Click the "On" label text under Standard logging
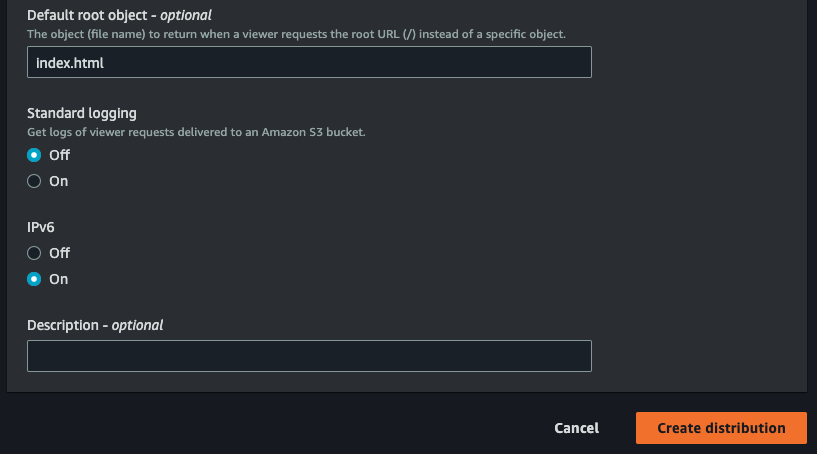 (58, 181)
